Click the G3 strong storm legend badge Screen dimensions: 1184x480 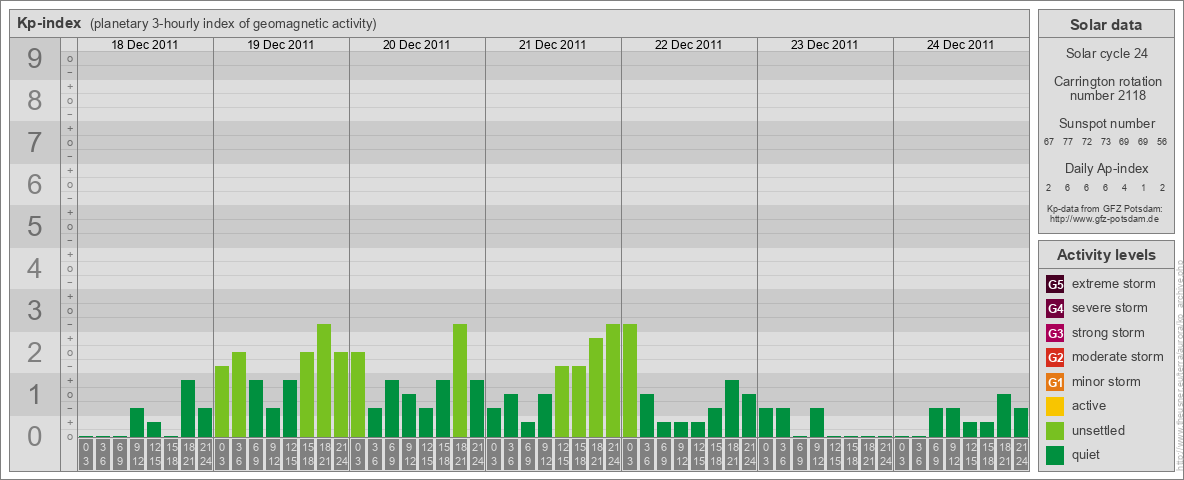pyautogui.click(x=1055, y=333)
